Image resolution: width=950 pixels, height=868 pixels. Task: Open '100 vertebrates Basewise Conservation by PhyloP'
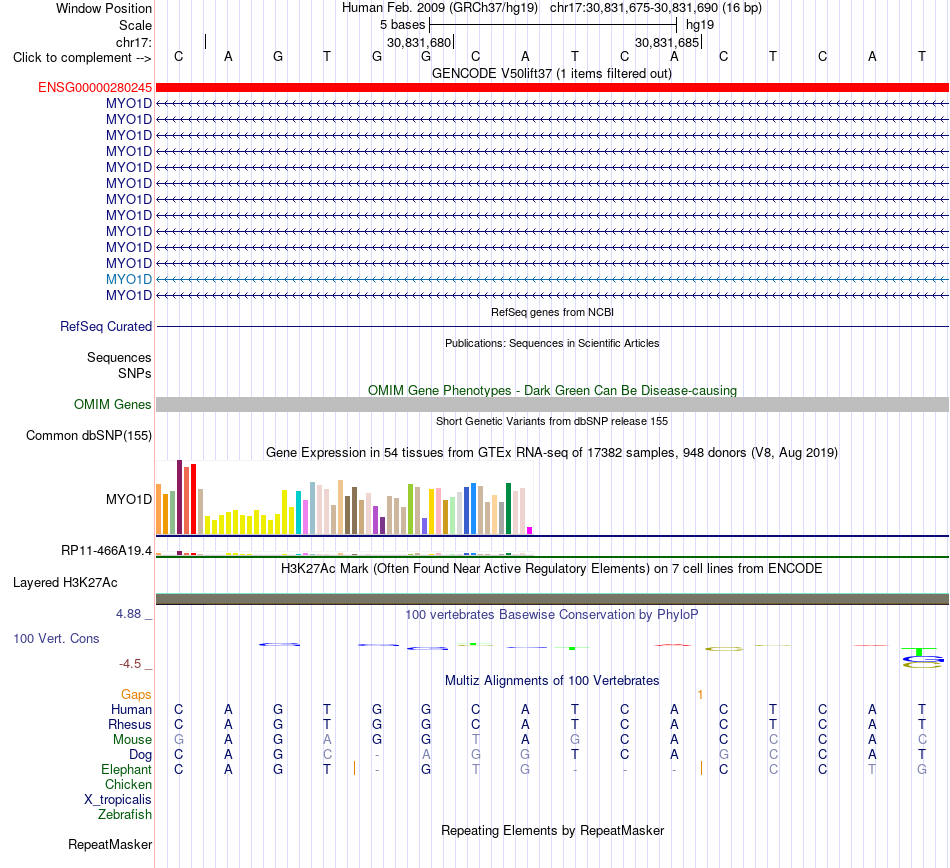point(551,614)
